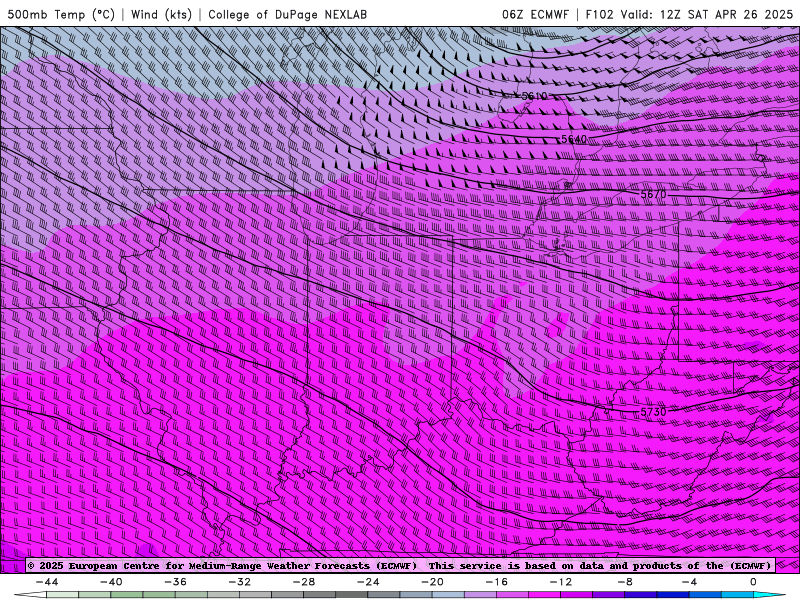This screenshot has height=600, width=800.
Task: Click the -20 colorbar tick label
Action: [432, 582]
